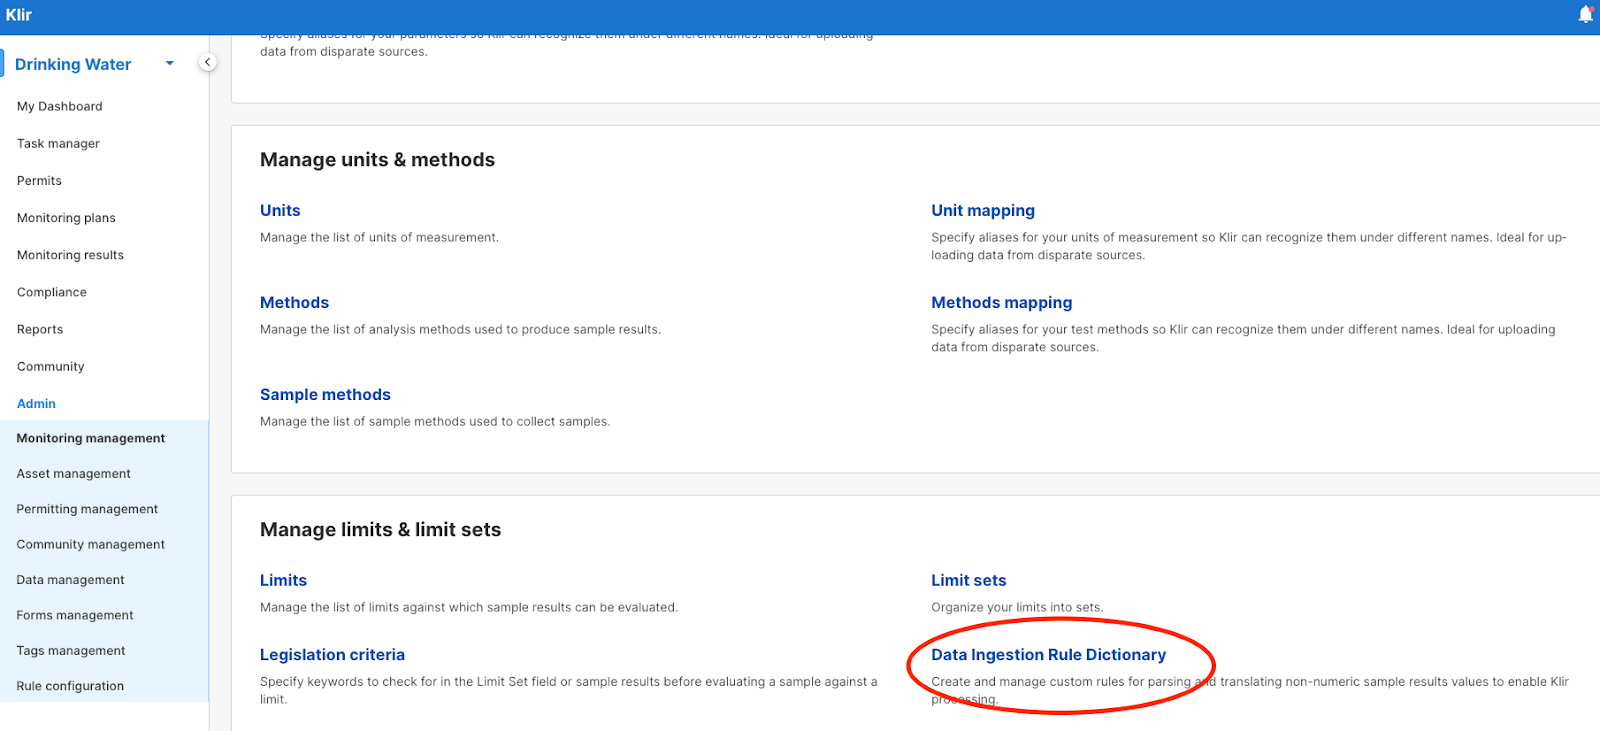The height and width of the screenshot is (731, 1600).
Task: Open the Units link
Action: [x=280, y=210]
